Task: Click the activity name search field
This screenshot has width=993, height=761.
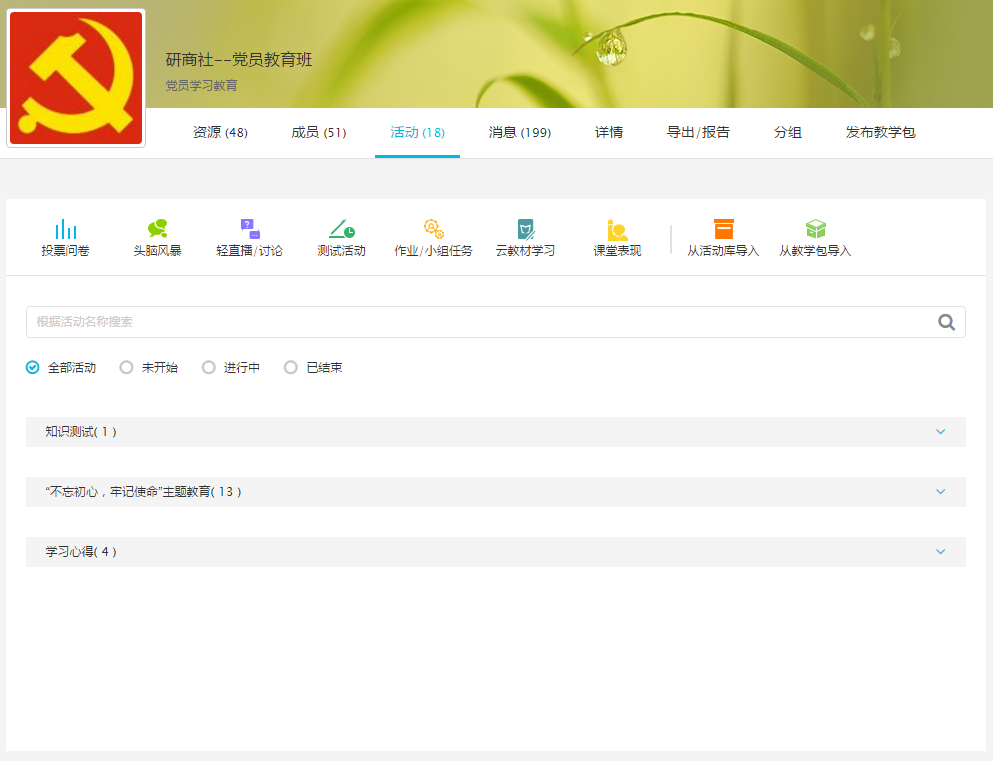Action: (480, 322)
